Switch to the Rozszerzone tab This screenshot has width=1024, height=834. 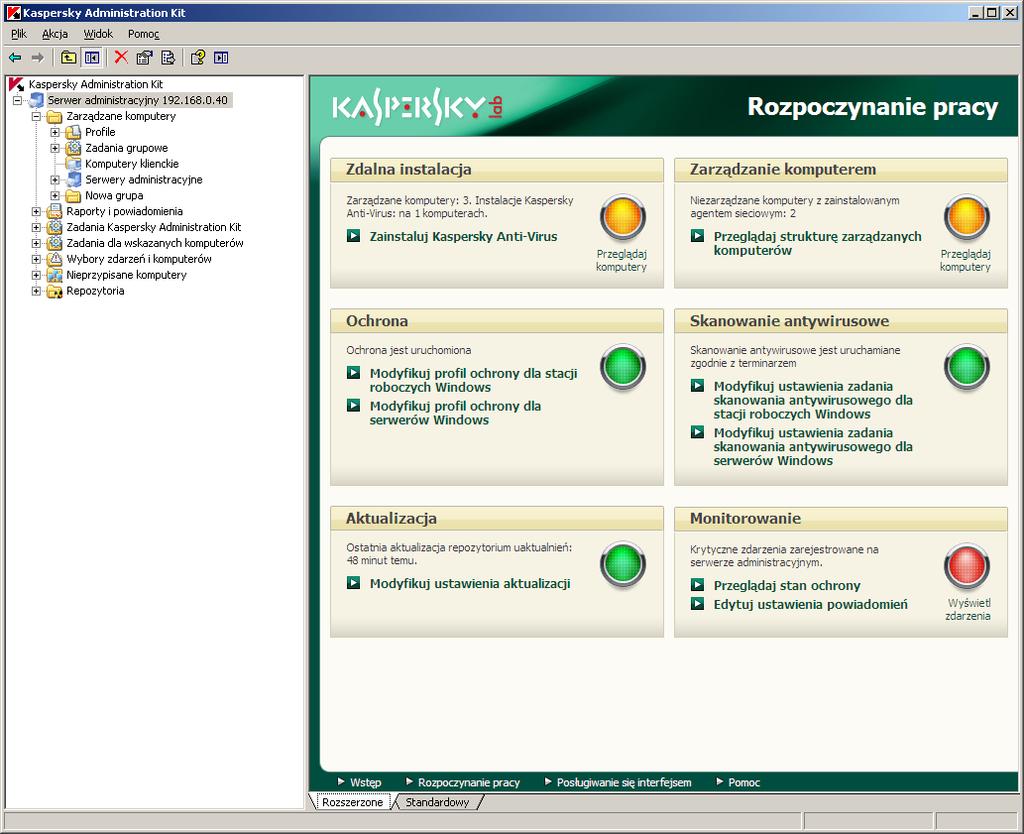[x=353, y=802]
